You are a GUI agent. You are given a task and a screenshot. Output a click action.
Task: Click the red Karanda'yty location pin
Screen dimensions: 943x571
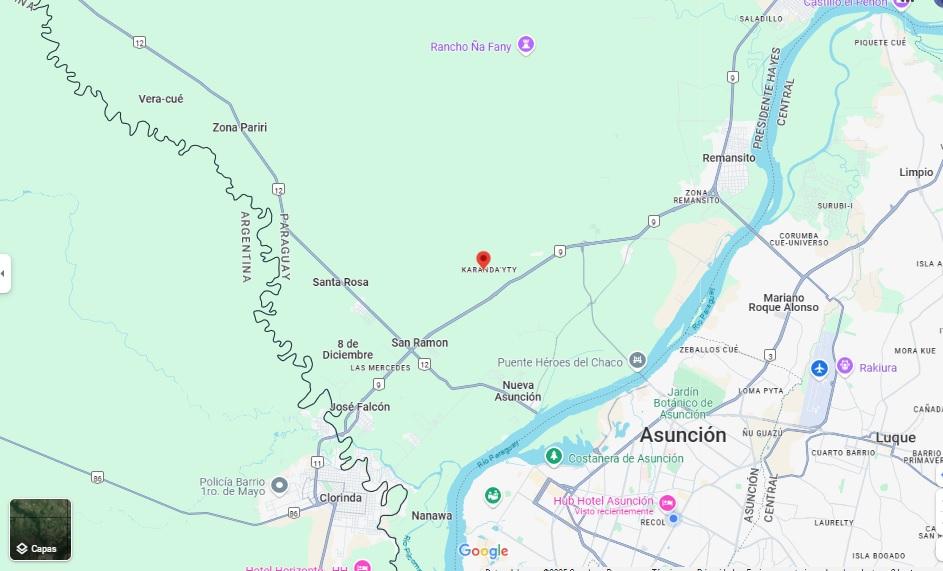(x=484, y=260)
